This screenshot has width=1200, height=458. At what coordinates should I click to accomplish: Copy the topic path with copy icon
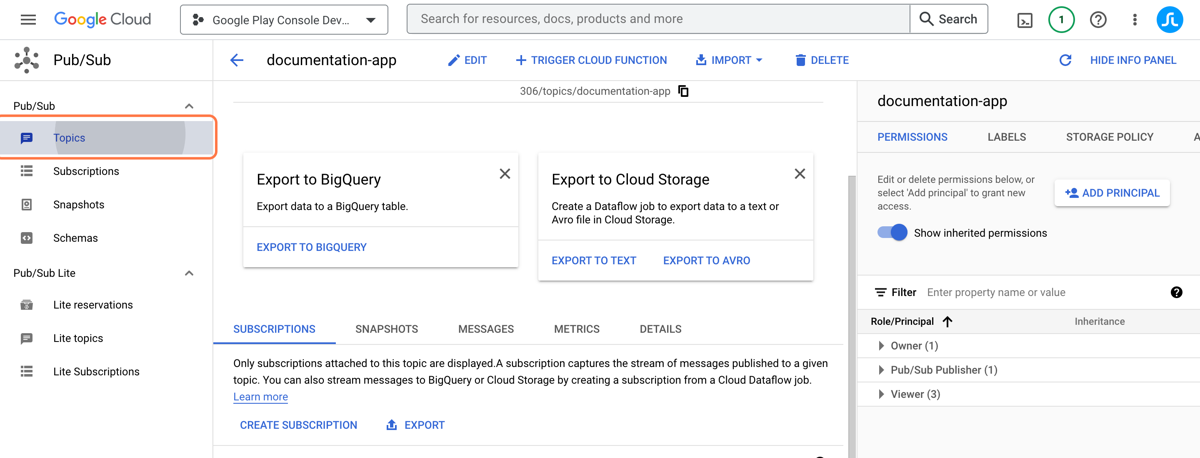pos(683,91)
